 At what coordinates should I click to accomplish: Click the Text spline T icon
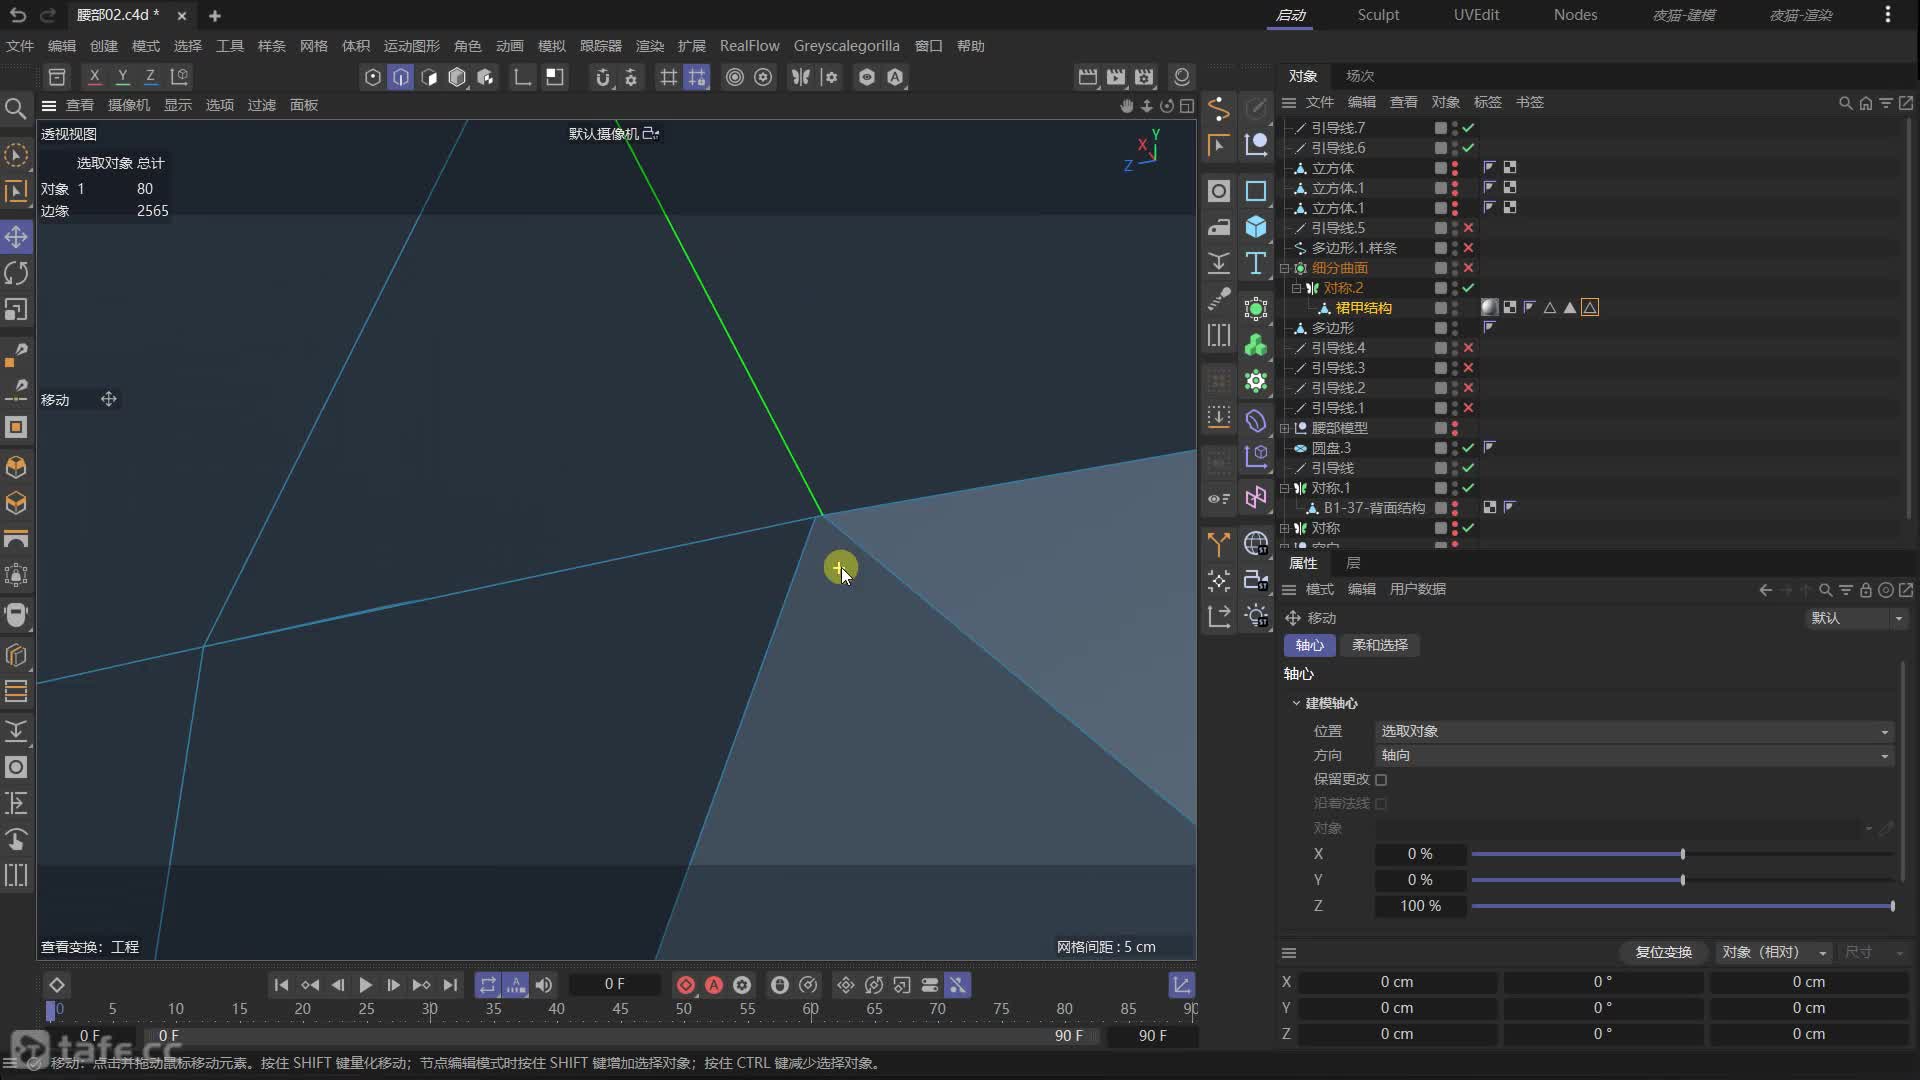pyautogui.click(x=1256, y=263)
